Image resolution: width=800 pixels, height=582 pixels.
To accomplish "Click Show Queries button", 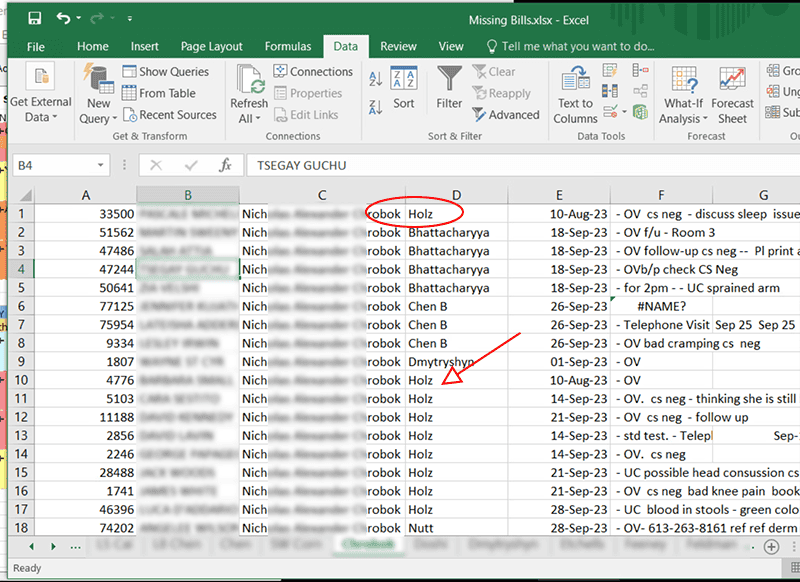I will click(x=166, y=72).
